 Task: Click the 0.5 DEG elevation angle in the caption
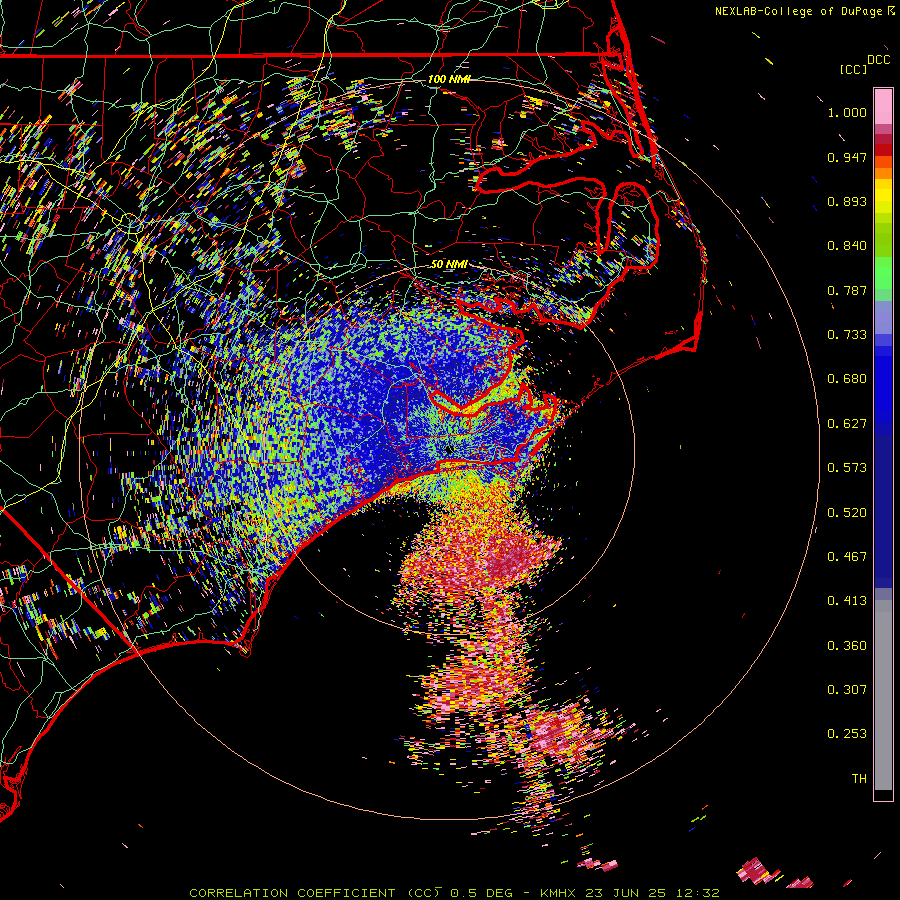481,893
